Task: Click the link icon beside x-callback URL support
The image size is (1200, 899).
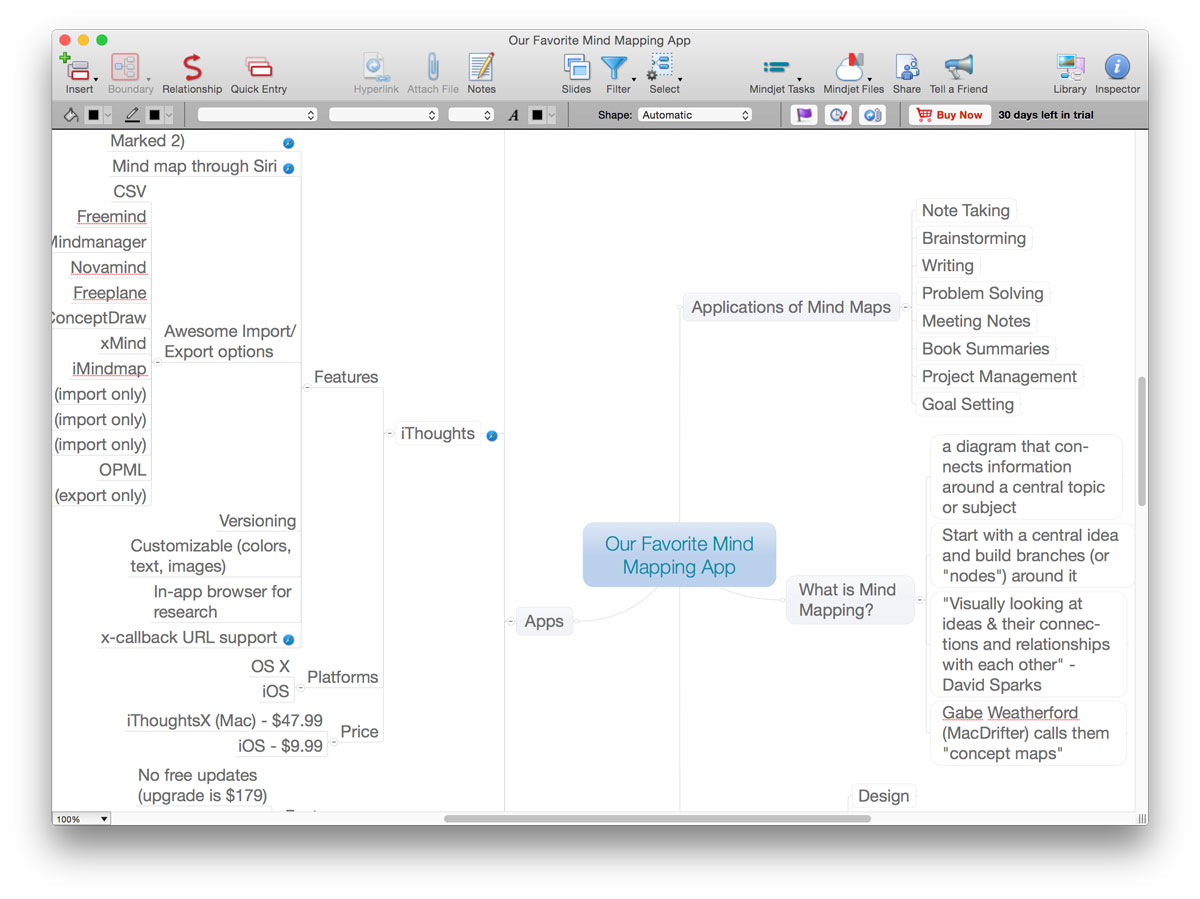Action: pyautogui.click(x=288, y=639)
